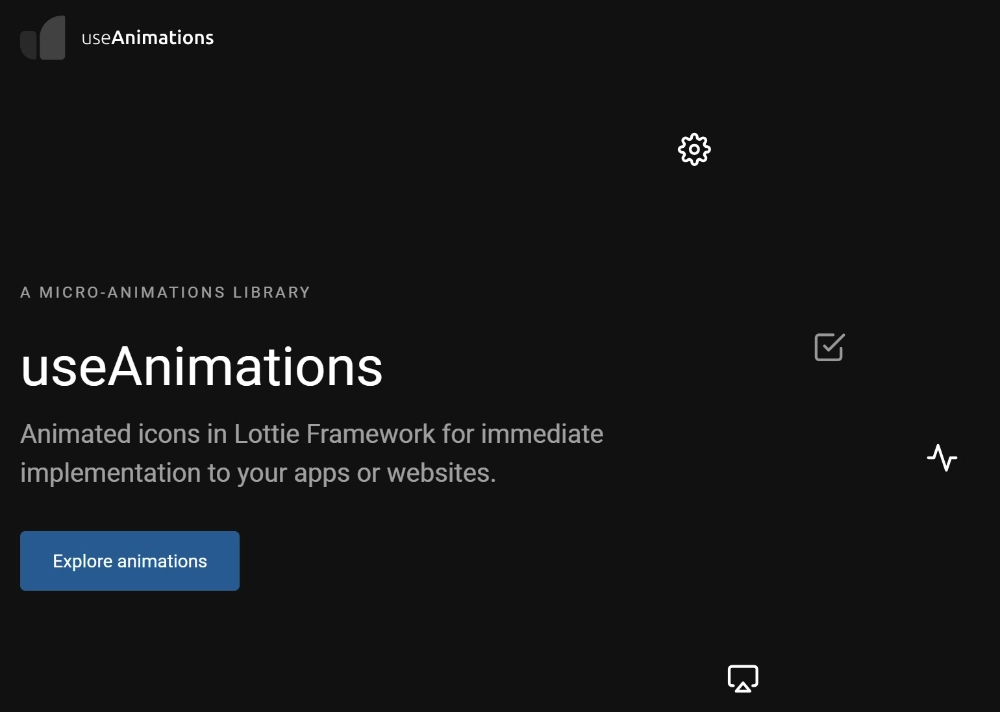Select the A MICRO-ANIMATIONS LIBRARY label

click(165, 292)
